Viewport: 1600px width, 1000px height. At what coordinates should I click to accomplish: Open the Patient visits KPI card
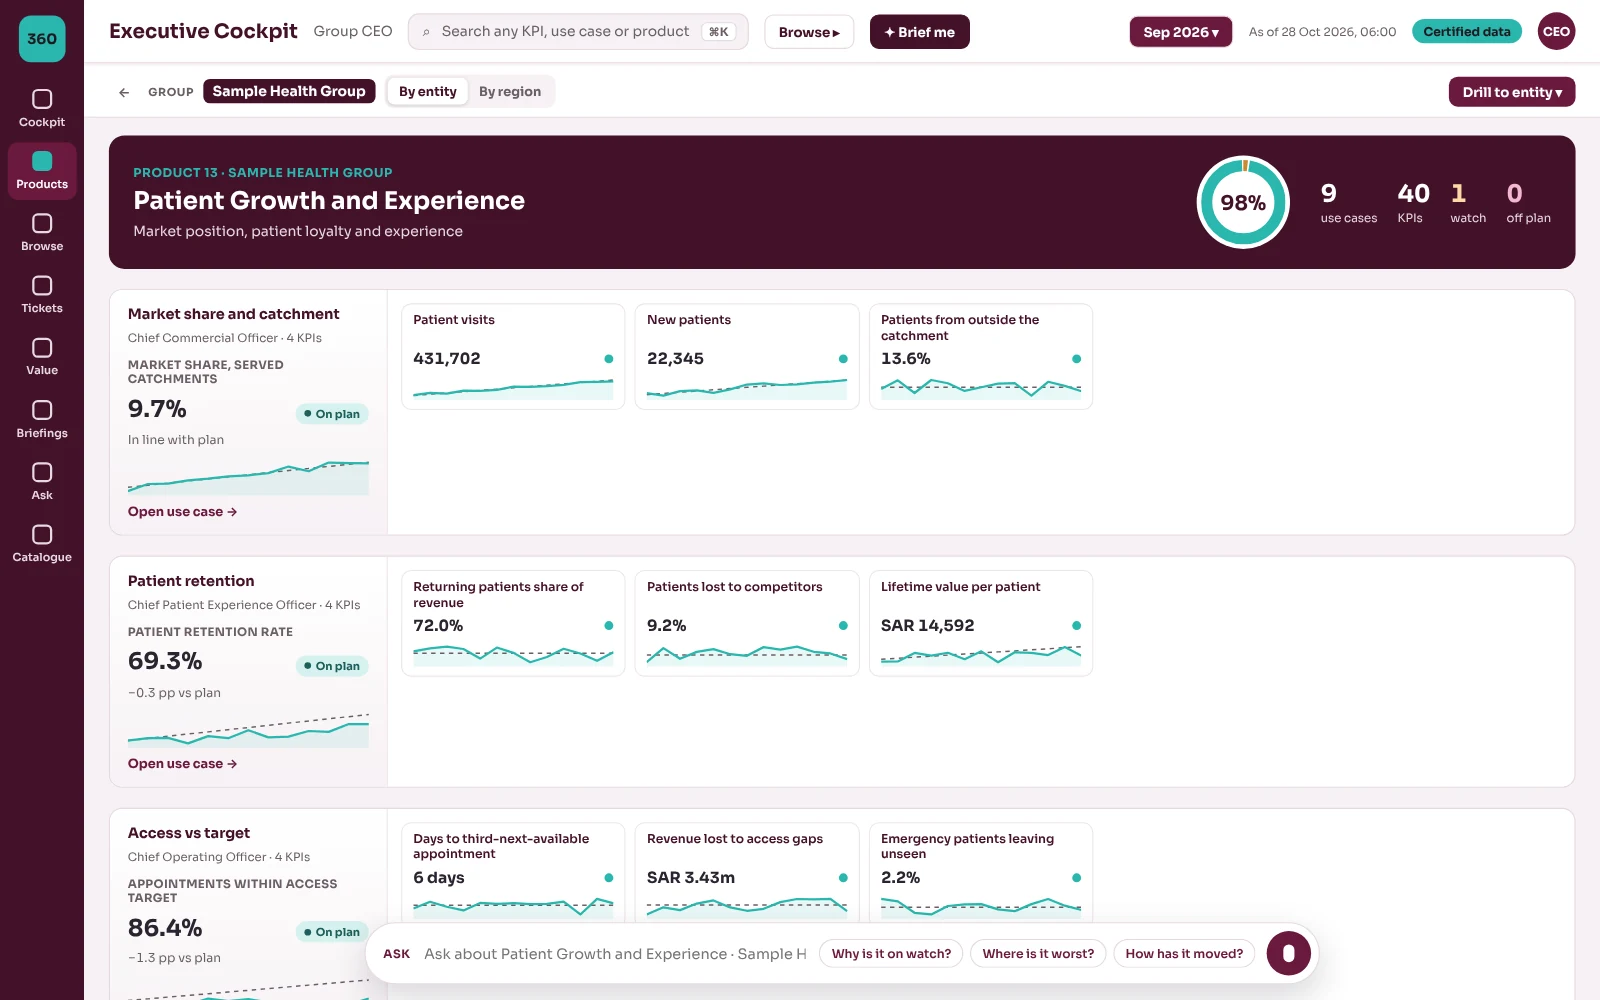(513, 357)
